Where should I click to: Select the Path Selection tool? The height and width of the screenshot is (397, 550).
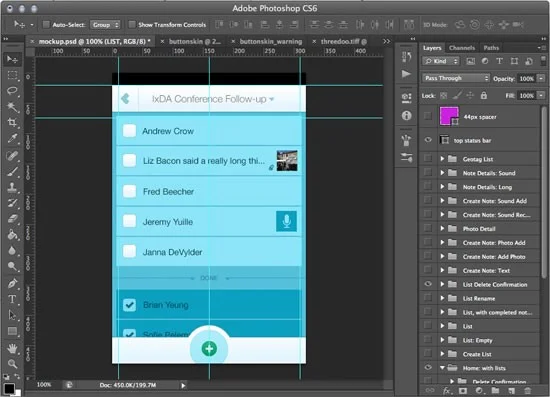point(12,315)
